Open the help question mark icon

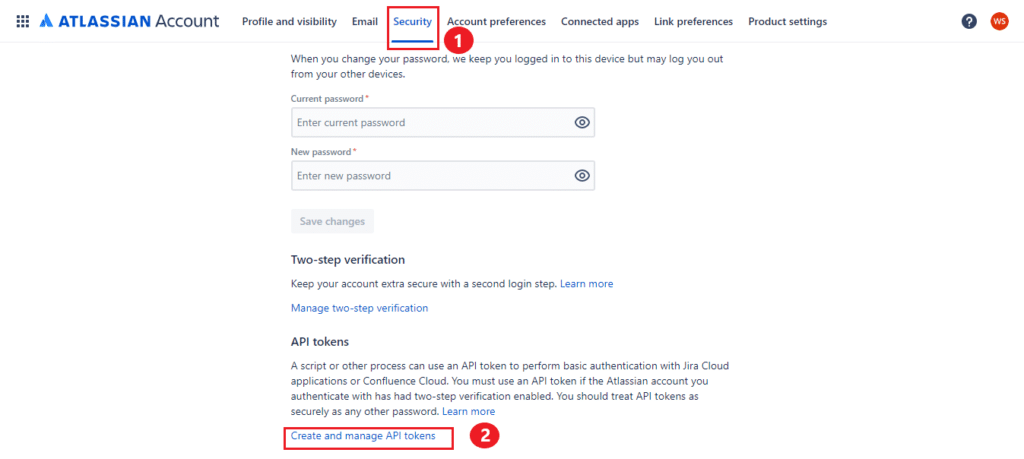pos(969,21)
